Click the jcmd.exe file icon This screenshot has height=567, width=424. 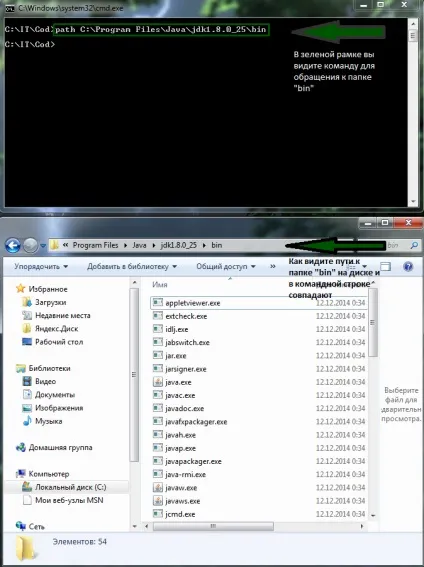(x=158, y=514)
